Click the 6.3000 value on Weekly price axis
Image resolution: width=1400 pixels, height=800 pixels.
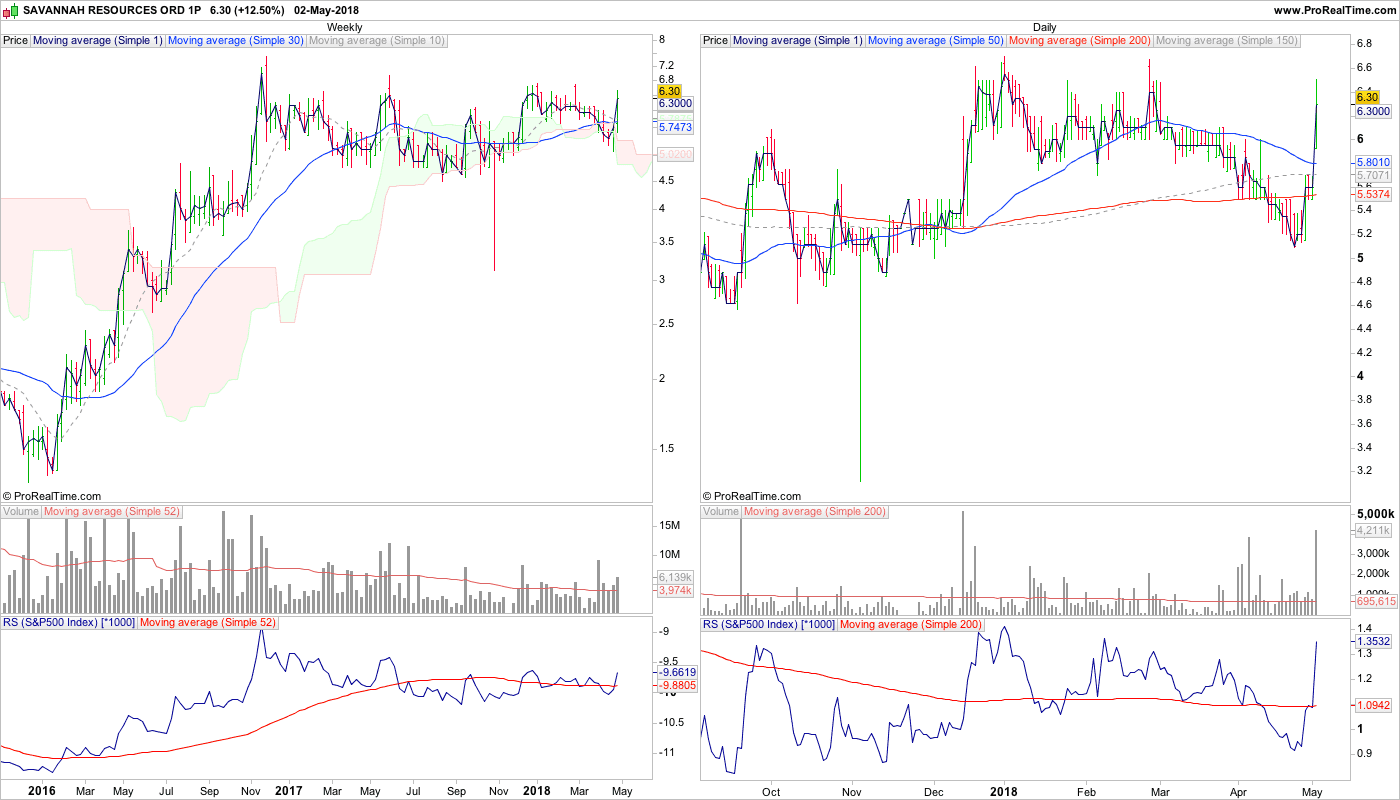click(675, 103)
